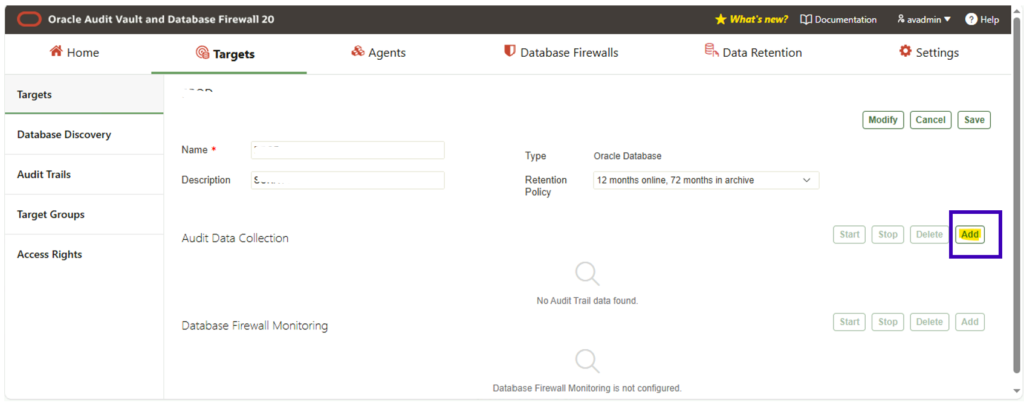Open the Documentation link
Screen dimensions: 1024x406
(x=839, y=20)
